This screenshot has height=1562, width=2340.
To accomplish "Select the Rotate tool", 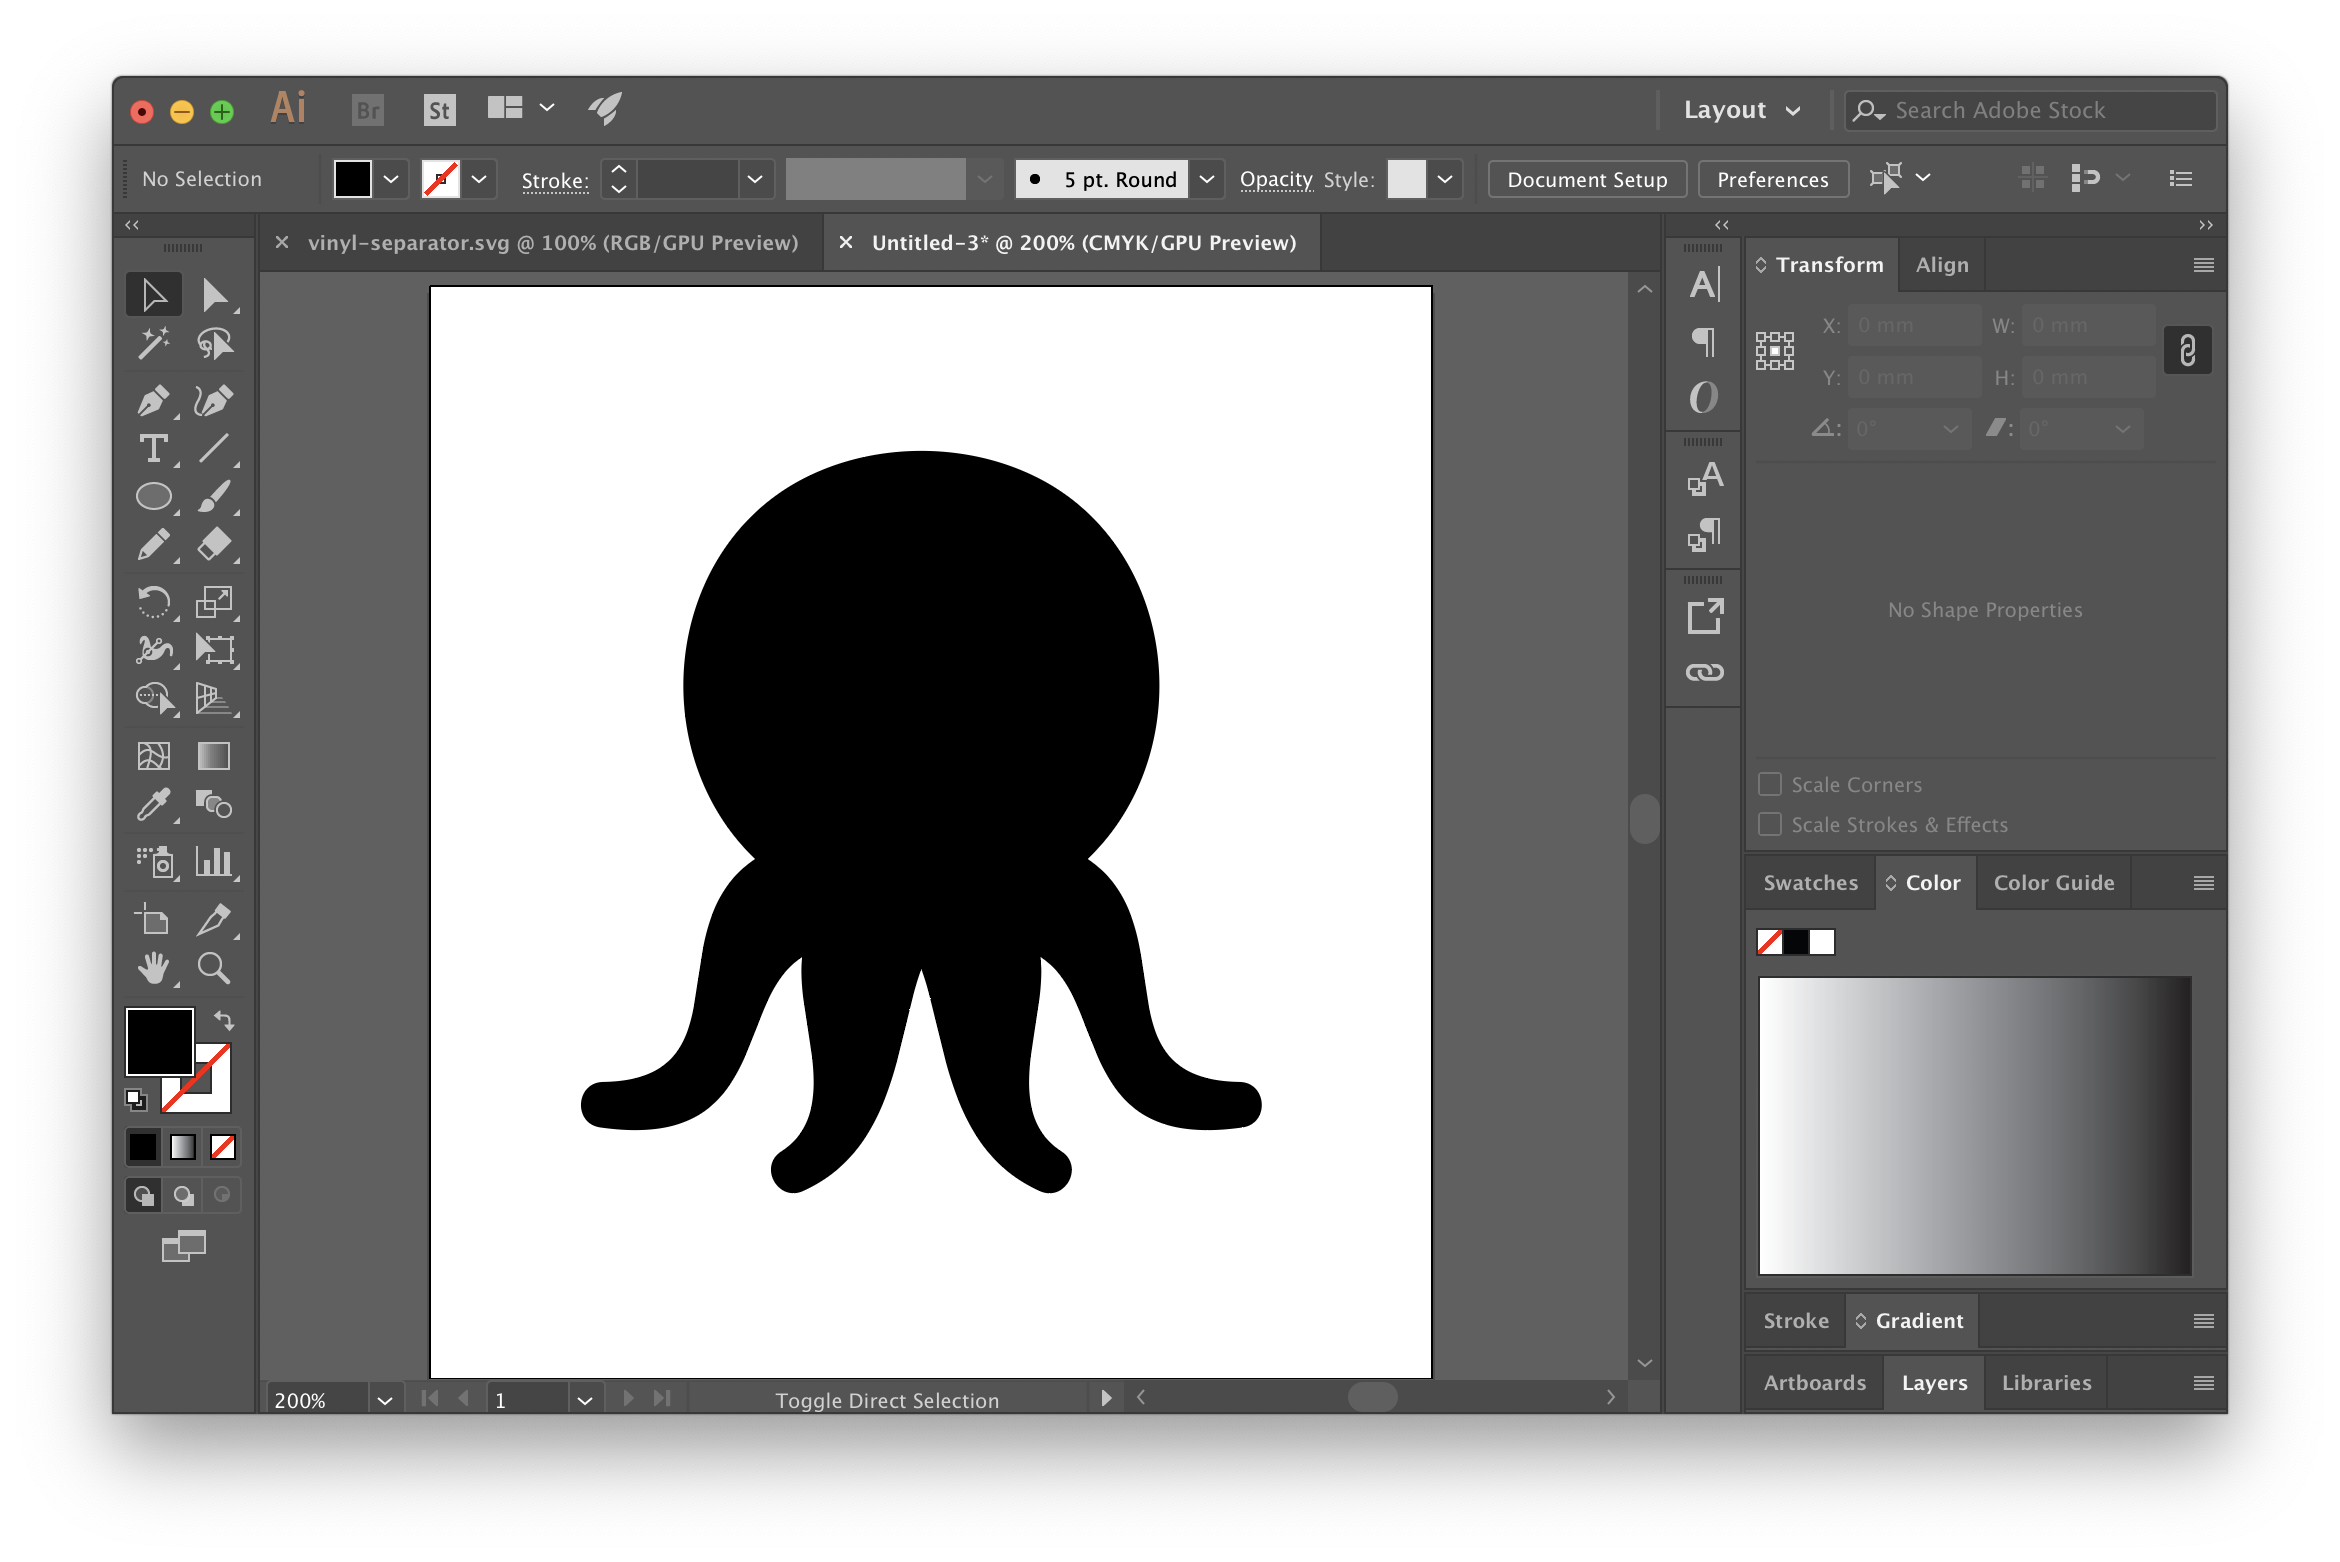I will click(x=154, y=602).
